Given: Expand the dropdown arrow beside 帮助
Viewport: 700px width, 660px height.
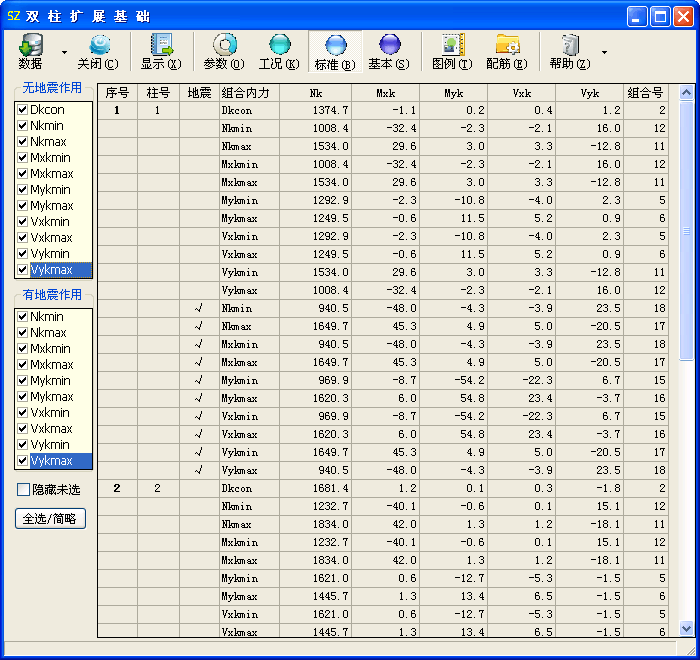Looking at the screenshot, I should 604,52.
